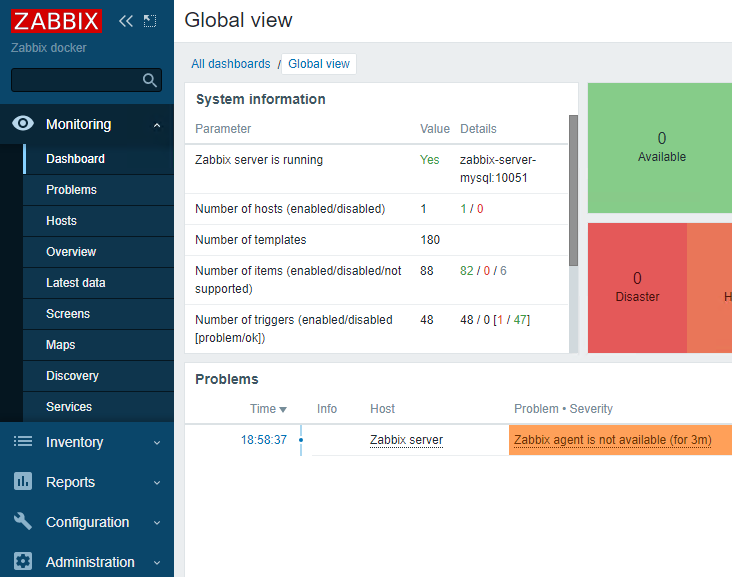Click the Parameter column header
Image resolution: width=732 pixels, height=577 pixels.
223,129
